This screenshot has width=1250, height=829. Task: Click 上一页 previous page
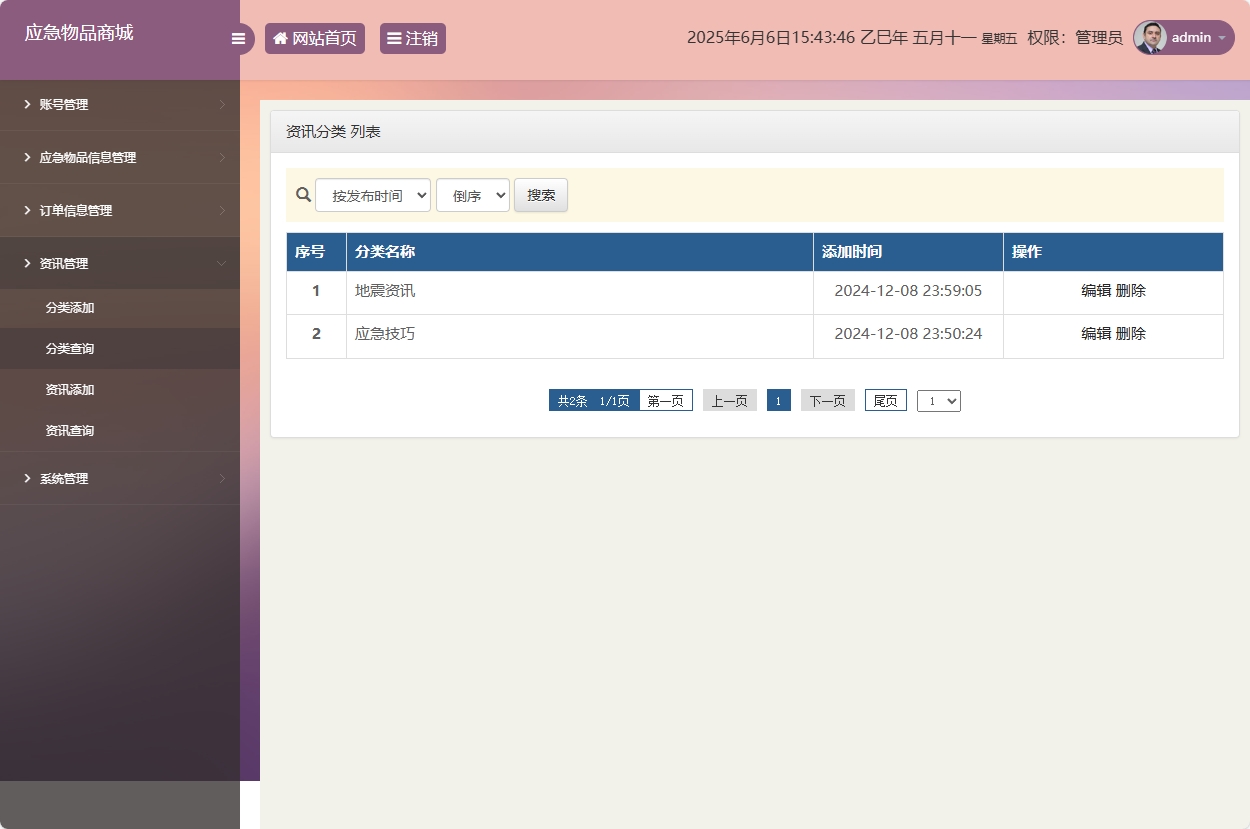coord(730,400)
